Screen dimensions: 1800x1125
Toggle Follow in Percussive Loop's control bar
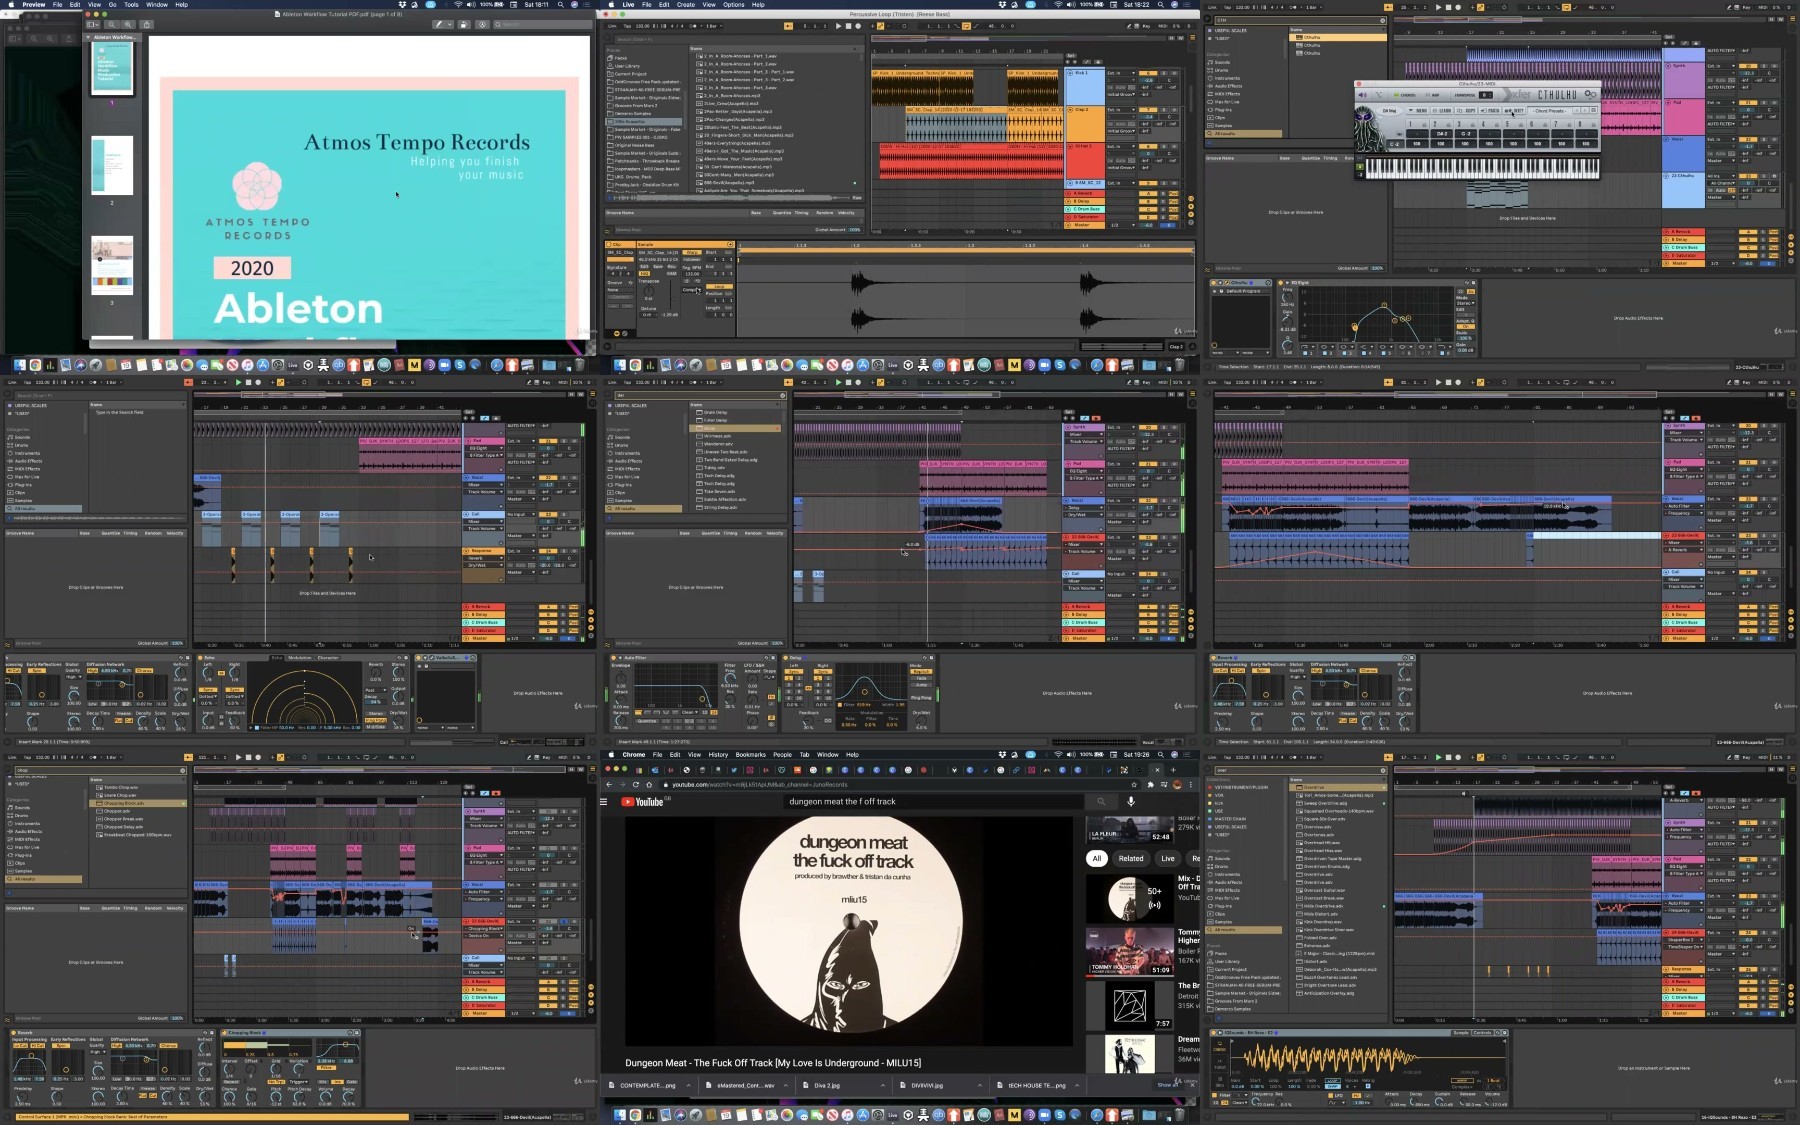point(789,26)
